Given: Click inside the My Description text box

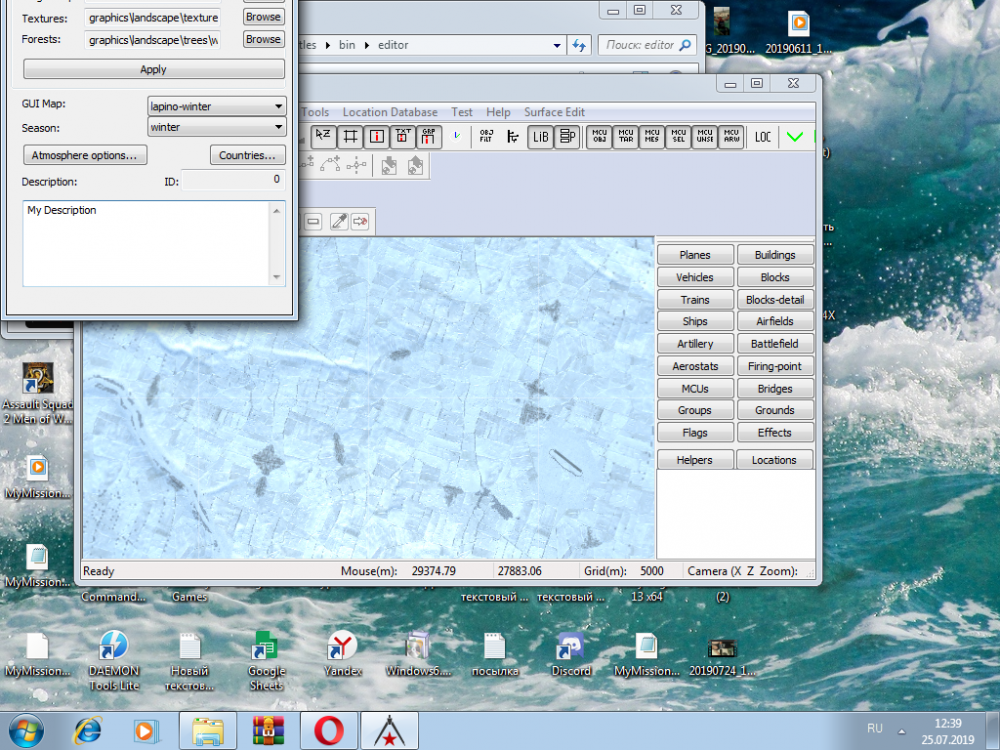Looking at the screenshot, I should [x=145, y=244].
